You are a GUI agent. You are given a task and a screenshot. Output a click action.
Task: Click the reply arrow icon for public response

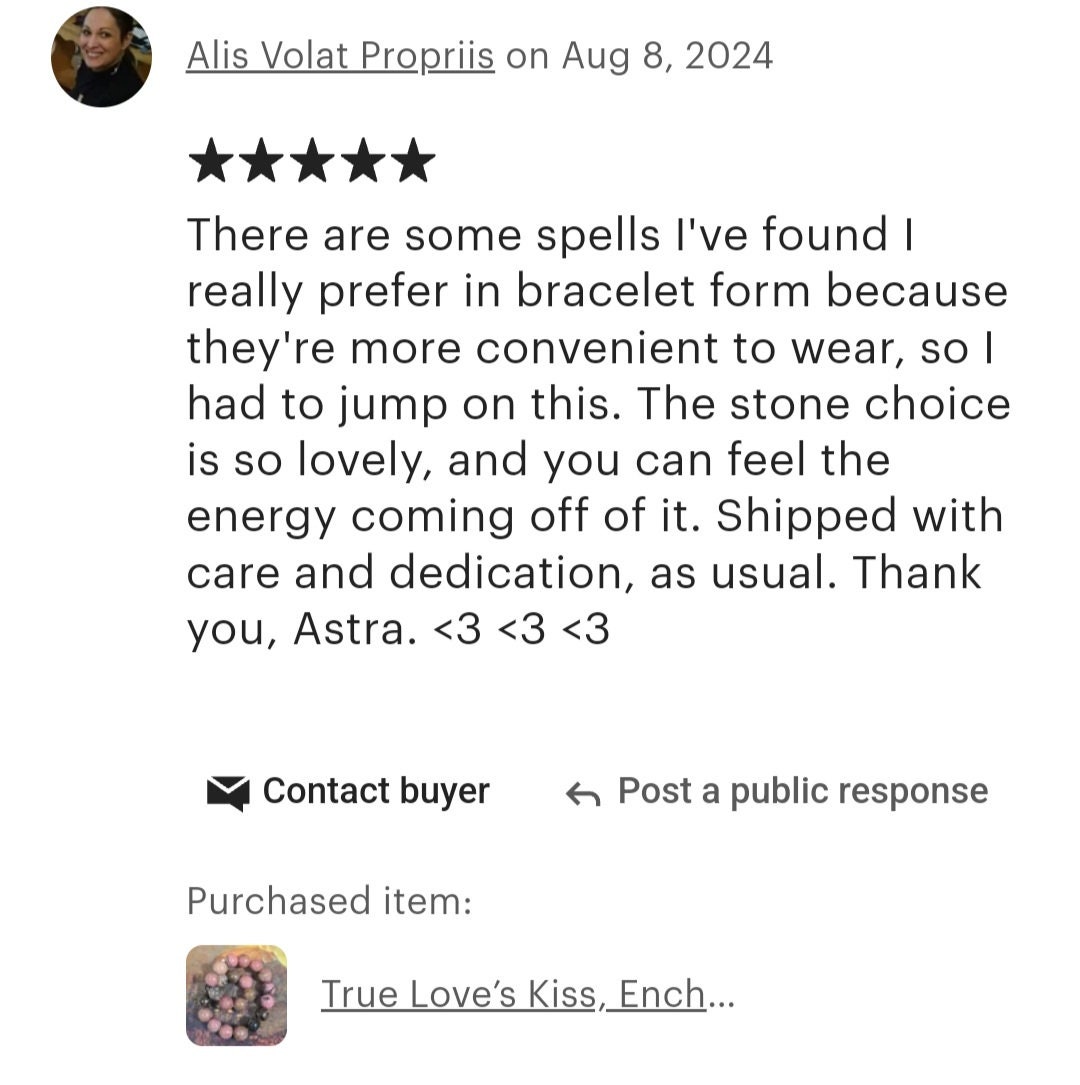(583, 794)
